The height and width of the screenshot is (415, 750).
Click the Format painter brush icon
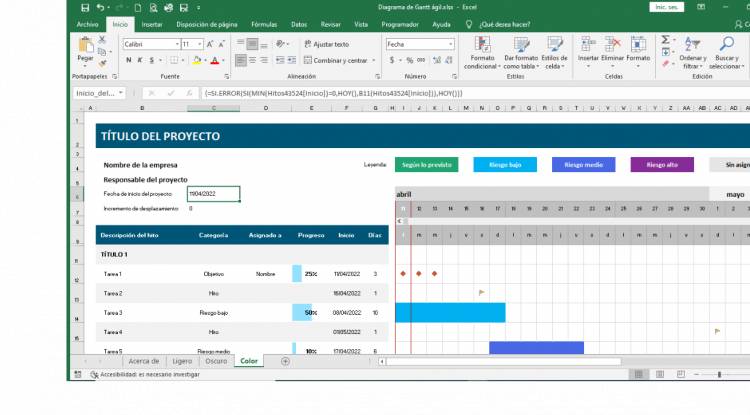coord(102,63)
